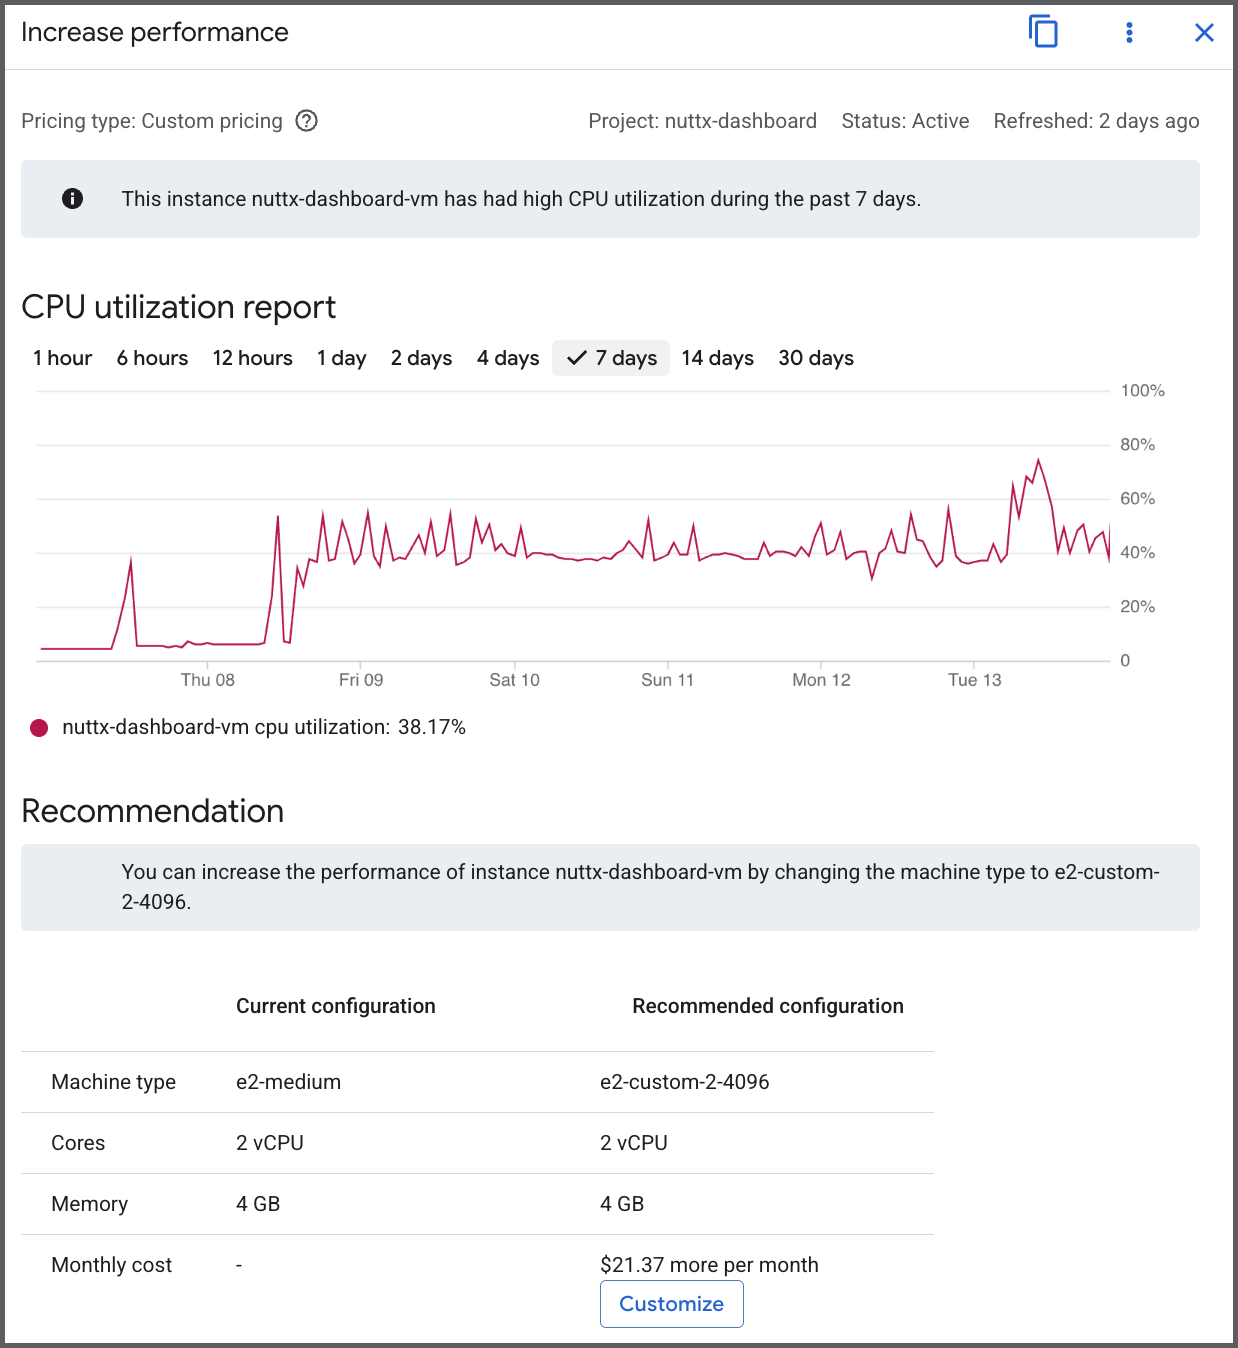Switch to the 30 days view

click(x=815, y=357)
